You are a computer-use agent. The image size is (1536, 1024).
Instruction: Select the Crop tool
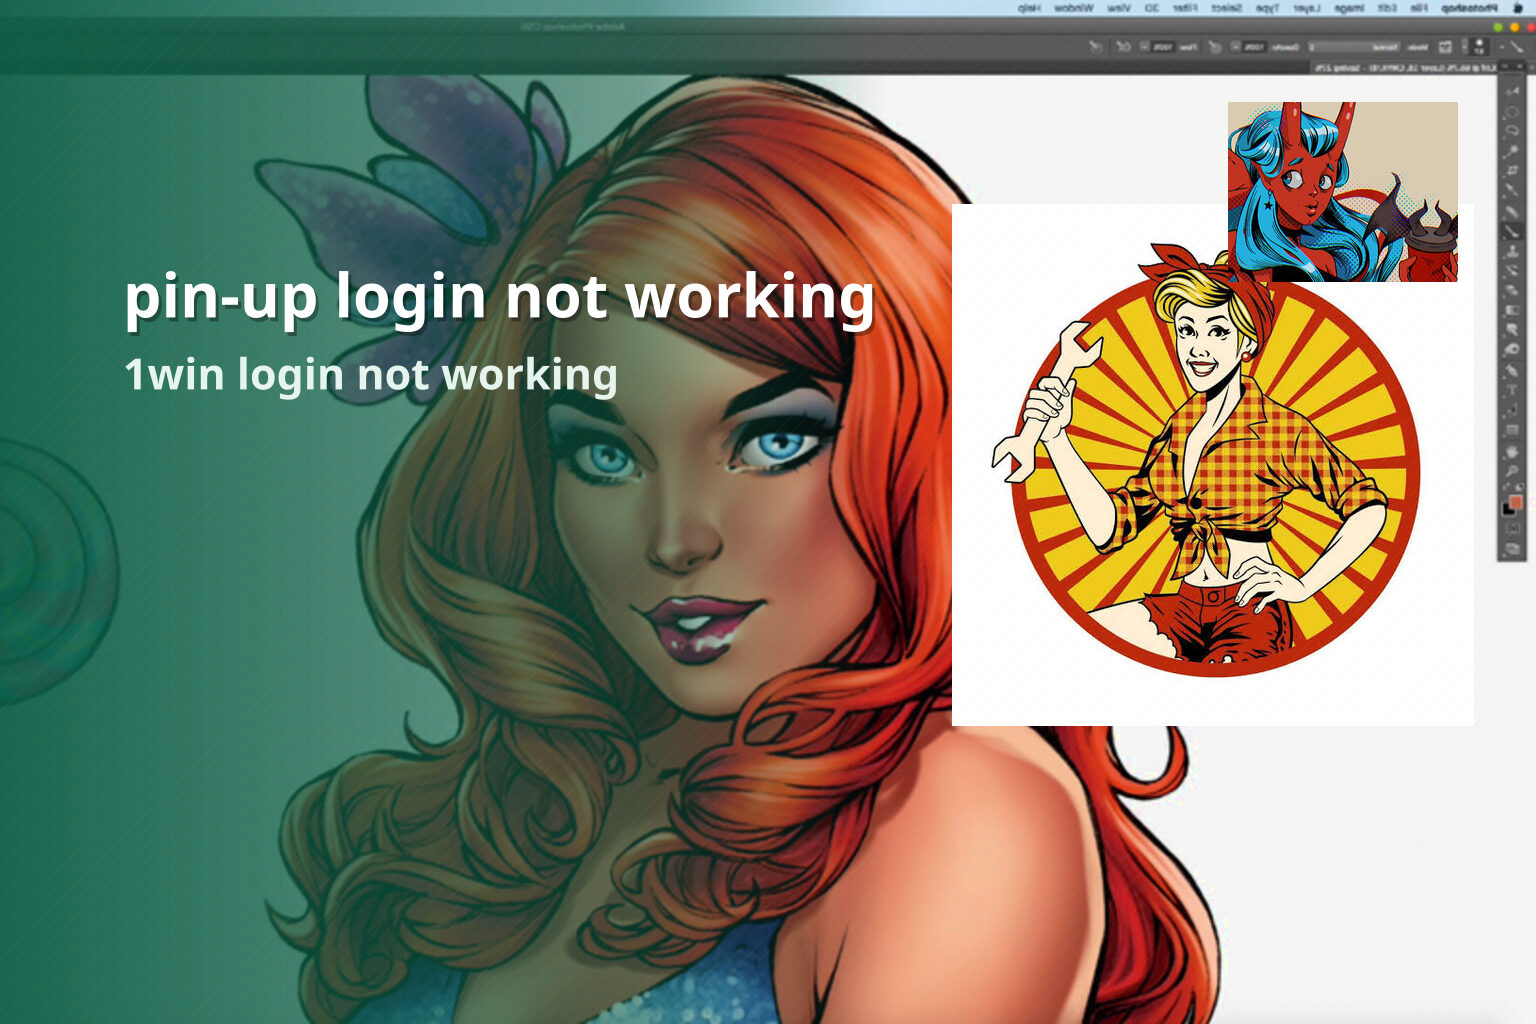[1512, 172]
